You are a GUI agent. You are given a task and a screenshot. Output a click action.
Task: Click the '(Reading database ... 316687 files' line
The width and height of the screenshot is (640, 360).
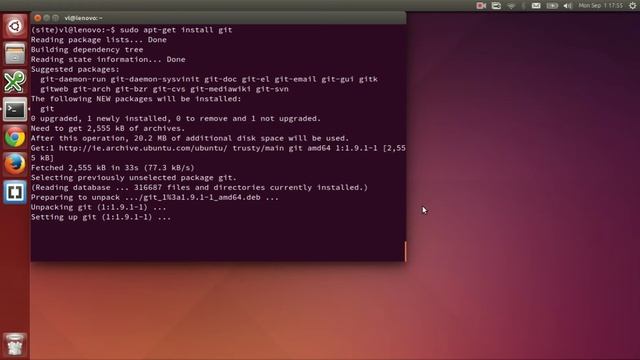tap(199, 187)
